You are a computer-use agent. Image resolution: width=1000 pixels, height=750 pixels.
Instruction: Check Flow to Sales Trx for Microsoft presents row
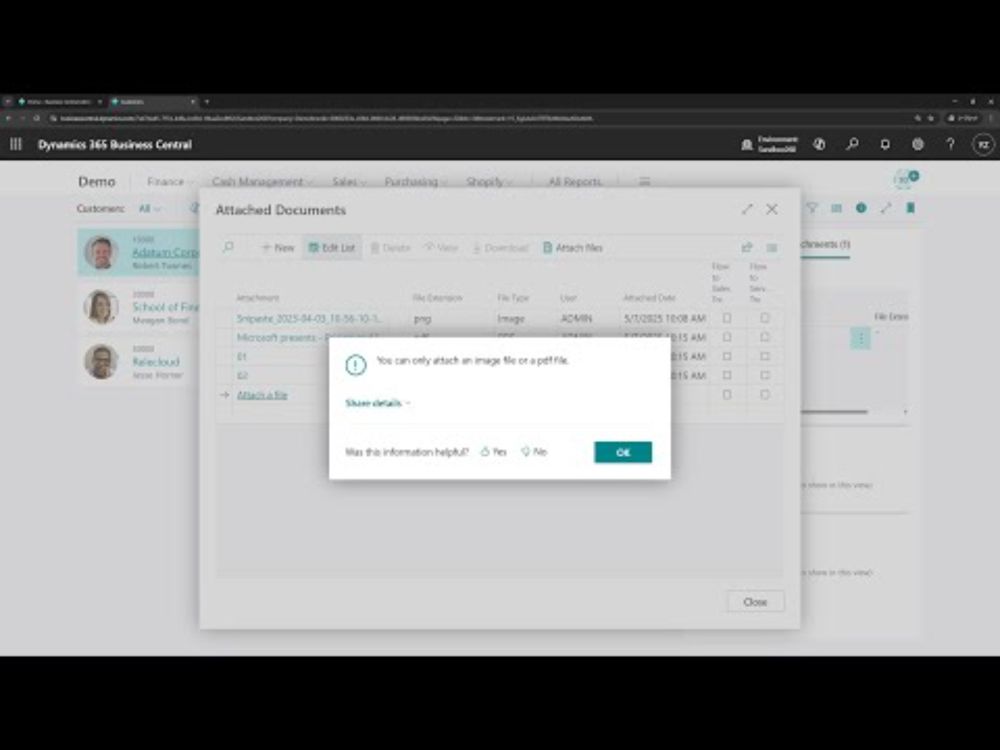727,337
